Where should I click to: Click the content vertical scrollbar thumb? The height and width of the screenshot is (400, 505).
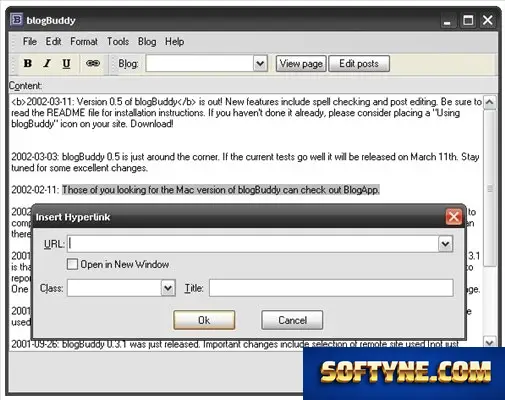[490, 188]
